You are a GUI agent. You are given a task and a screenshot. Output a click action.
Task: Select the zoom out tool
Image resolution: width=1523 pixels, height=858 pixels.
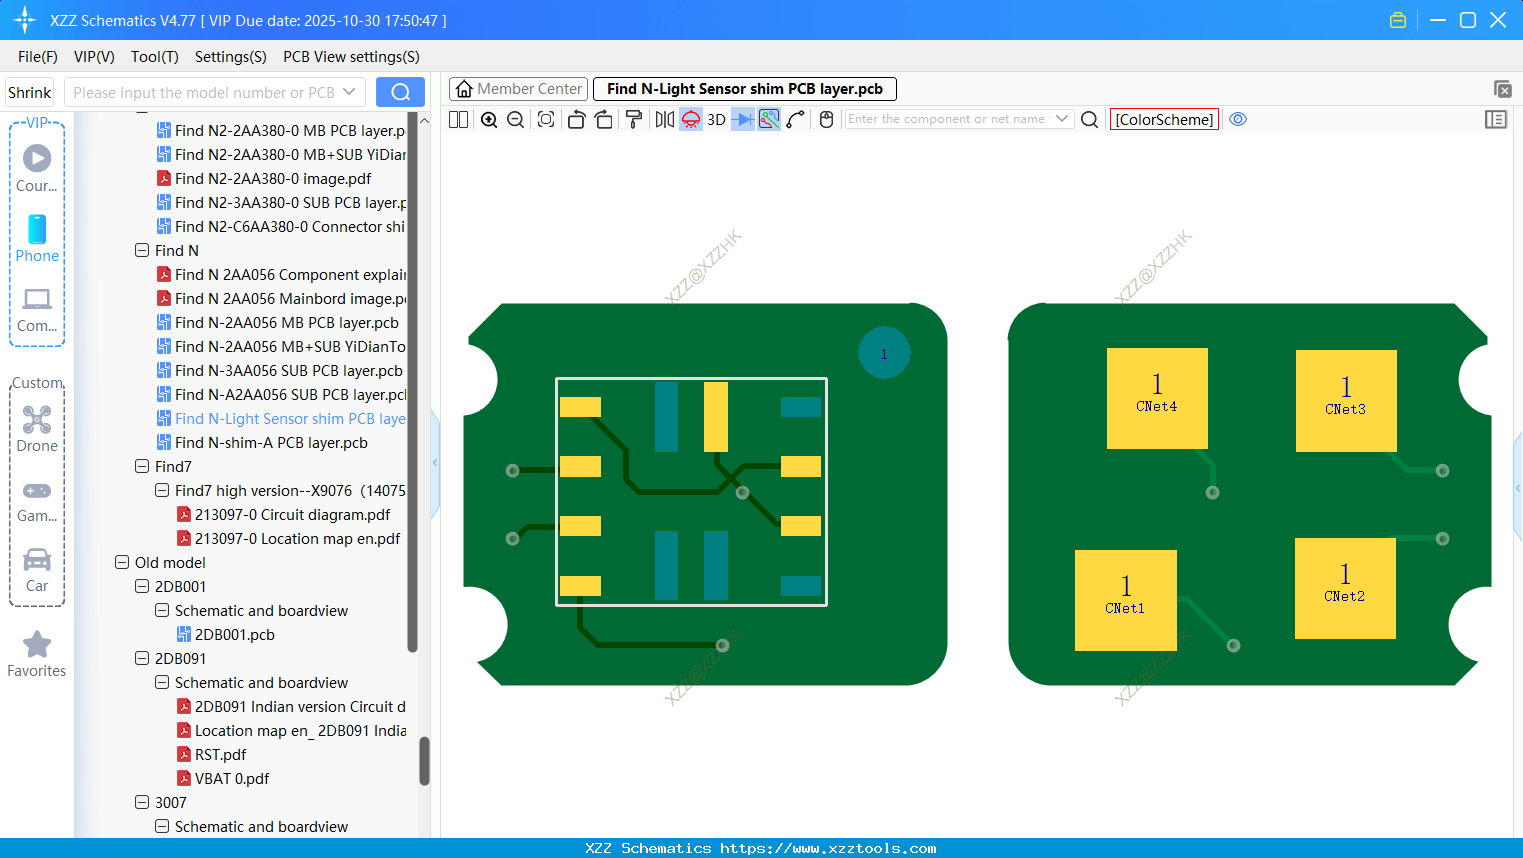[x=514, y=119]
